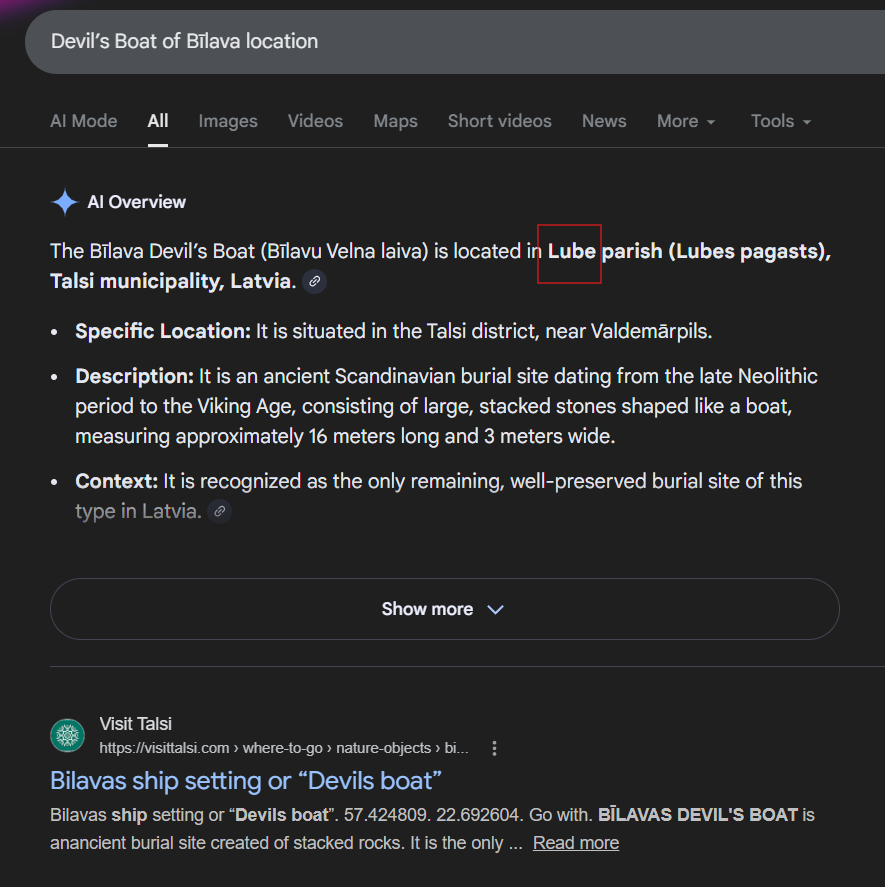Click the visittalsi.com URL breadcrumb

284,748
